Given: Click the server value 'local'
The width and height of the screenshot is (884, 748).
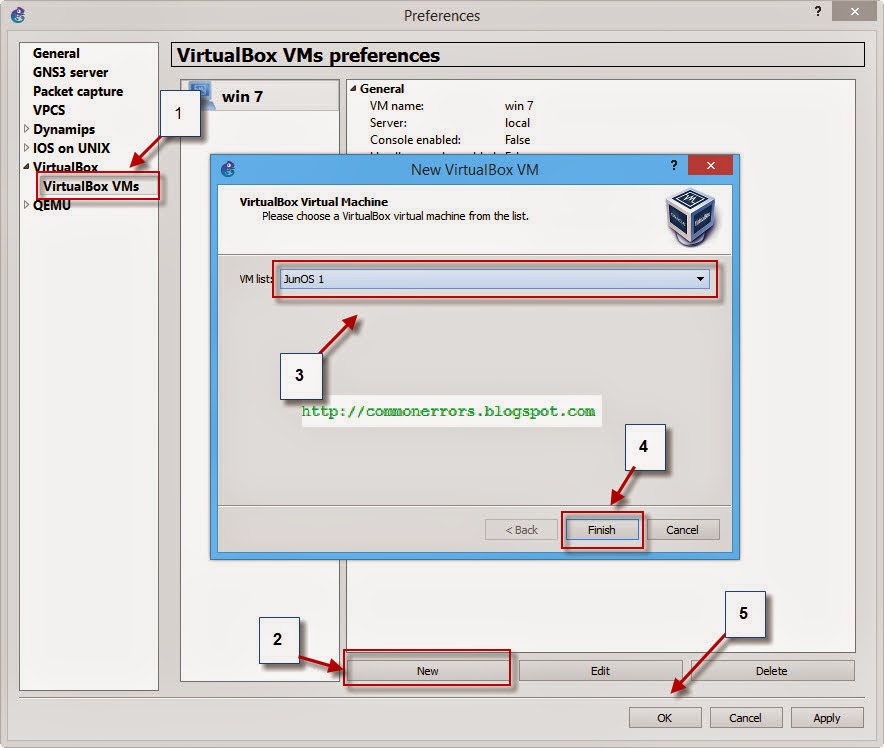Looking at the screenshot, I should pos(517,123).
